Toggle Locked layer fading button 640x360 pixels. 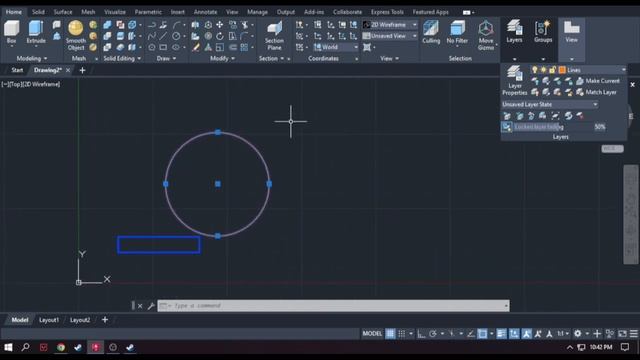point(507,127)
